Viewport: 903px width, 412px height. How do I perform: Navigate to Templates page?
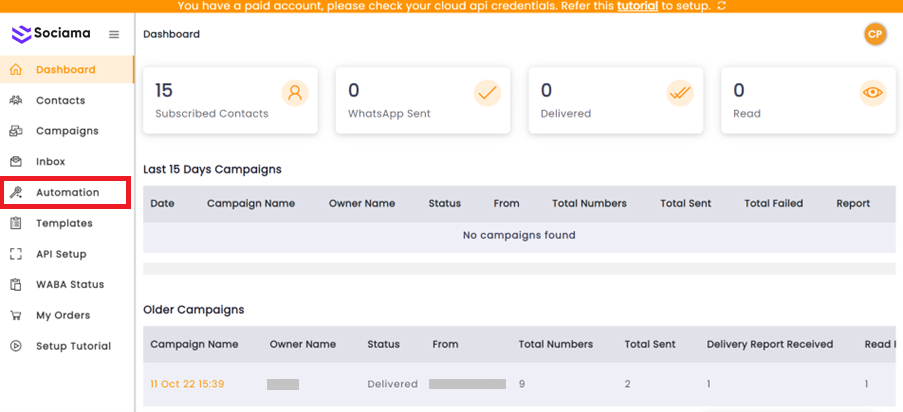click(64, 223)
